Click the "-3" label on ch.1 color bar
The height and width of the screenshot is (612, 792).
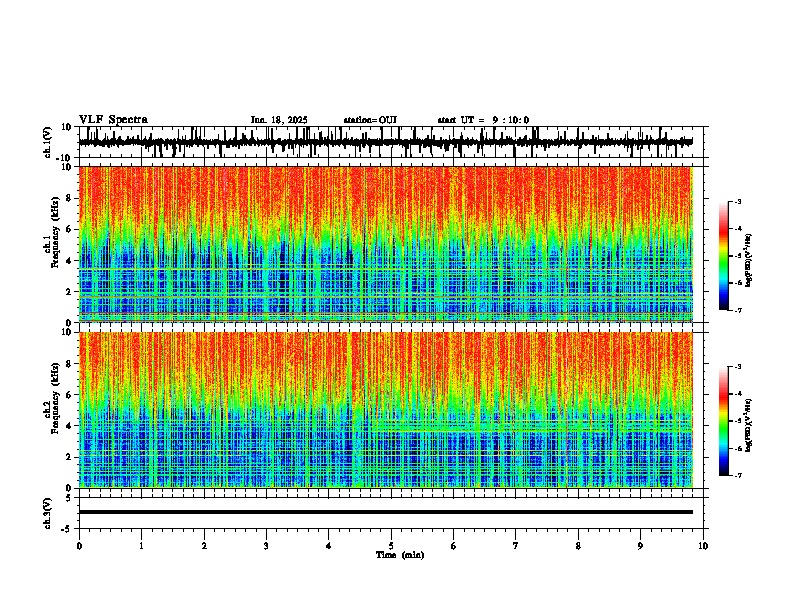(738, 201)
